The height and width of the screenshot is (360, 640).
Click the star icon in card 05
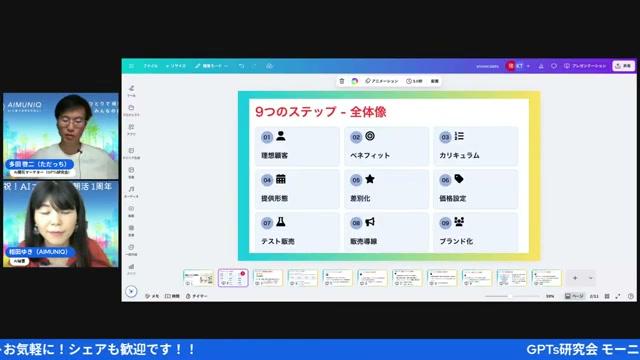click(370, 179)
